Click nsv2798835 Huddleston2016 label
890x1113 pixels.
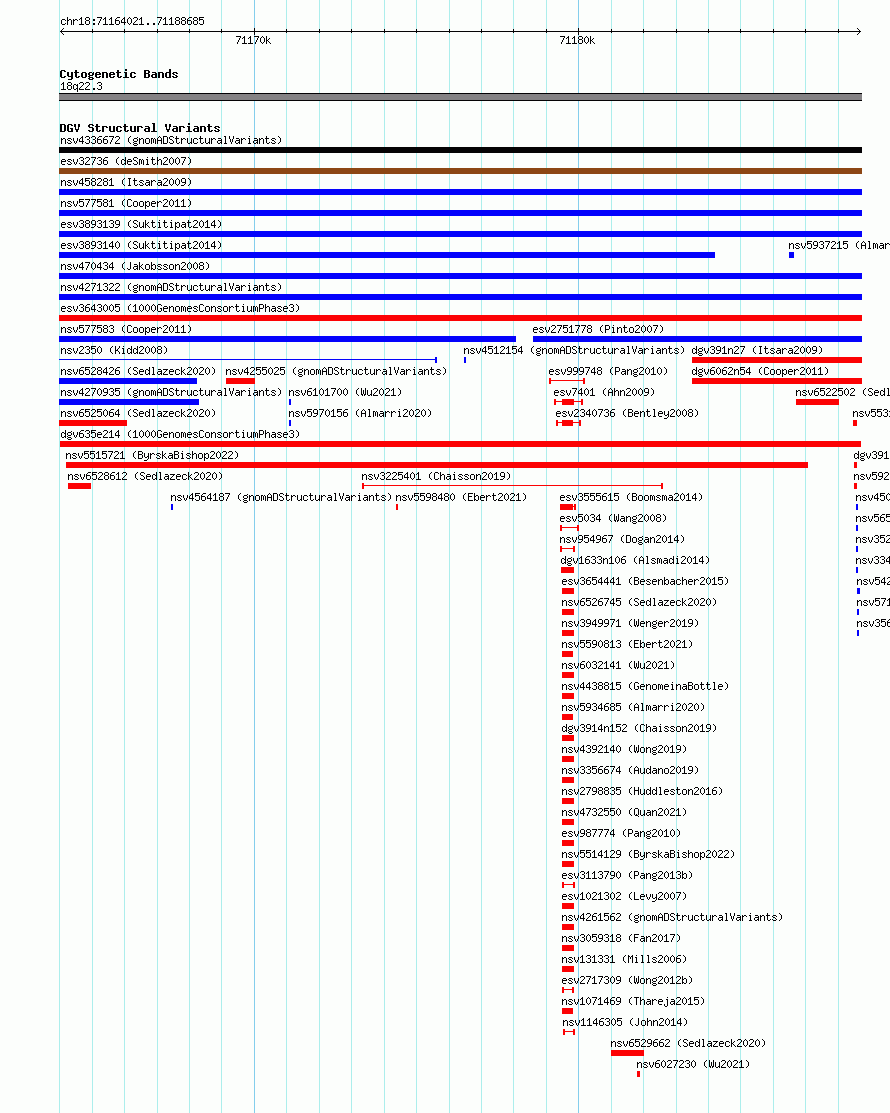[642, 791]
